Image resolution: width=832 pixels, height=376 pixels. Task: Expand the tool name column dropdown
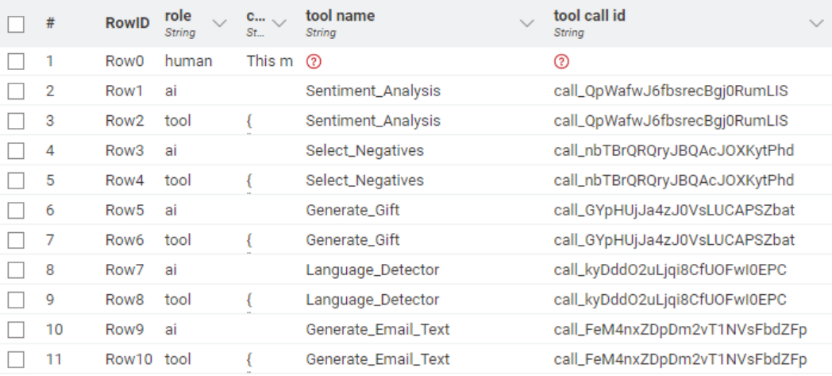click(x=526, y=23)
